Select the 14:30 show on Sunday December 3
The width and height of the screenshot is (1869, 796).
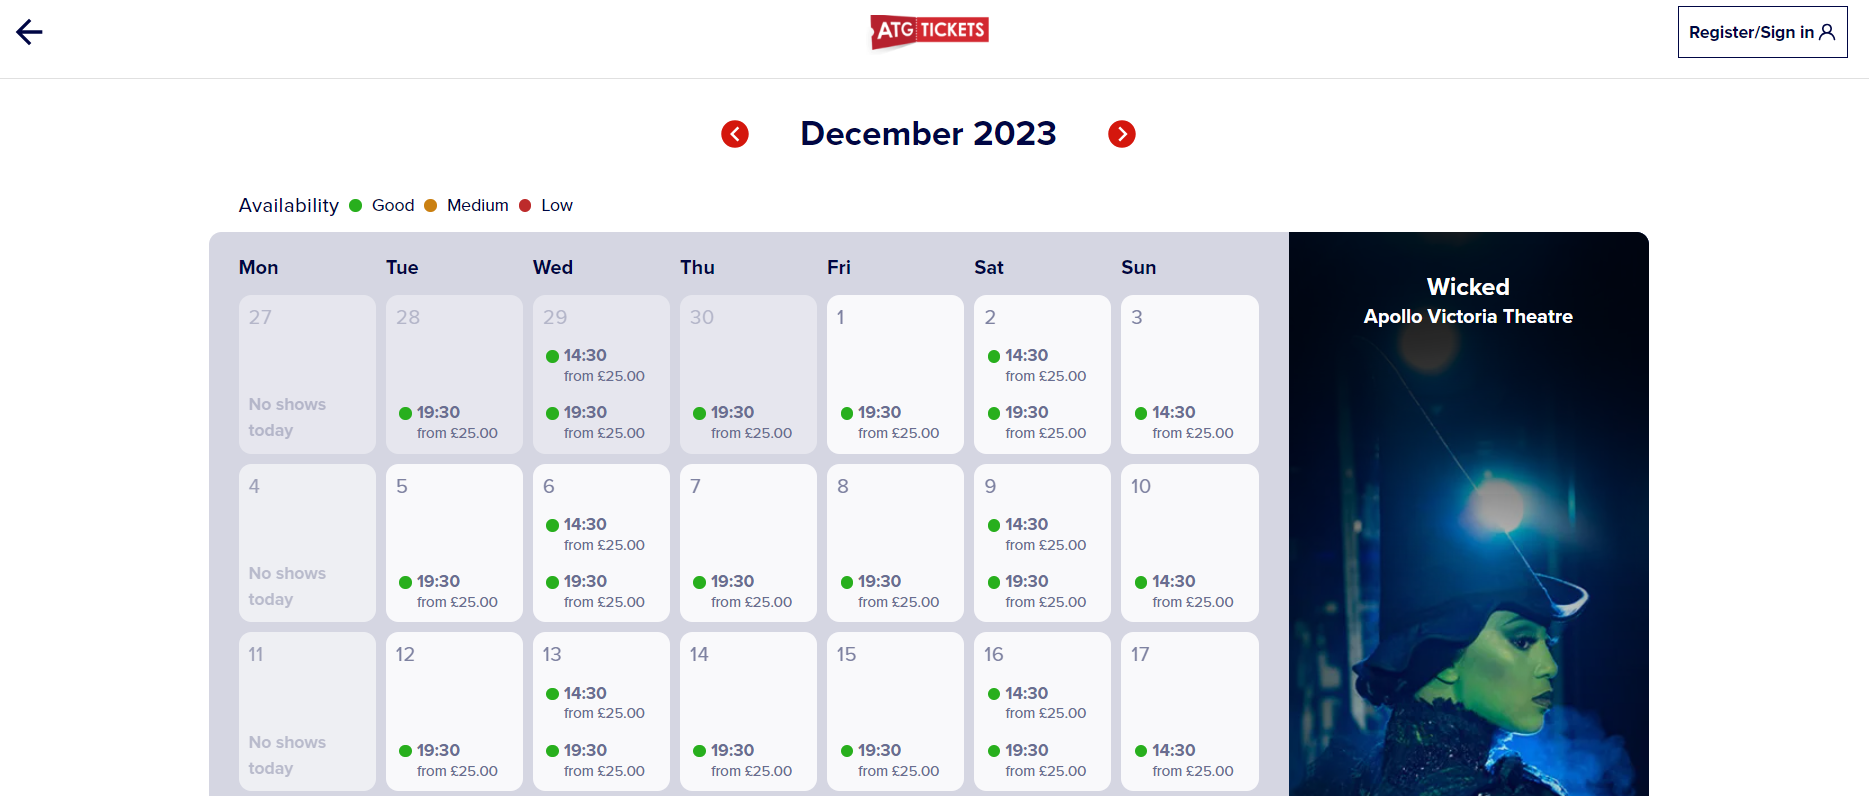(x=1173, y=413)
